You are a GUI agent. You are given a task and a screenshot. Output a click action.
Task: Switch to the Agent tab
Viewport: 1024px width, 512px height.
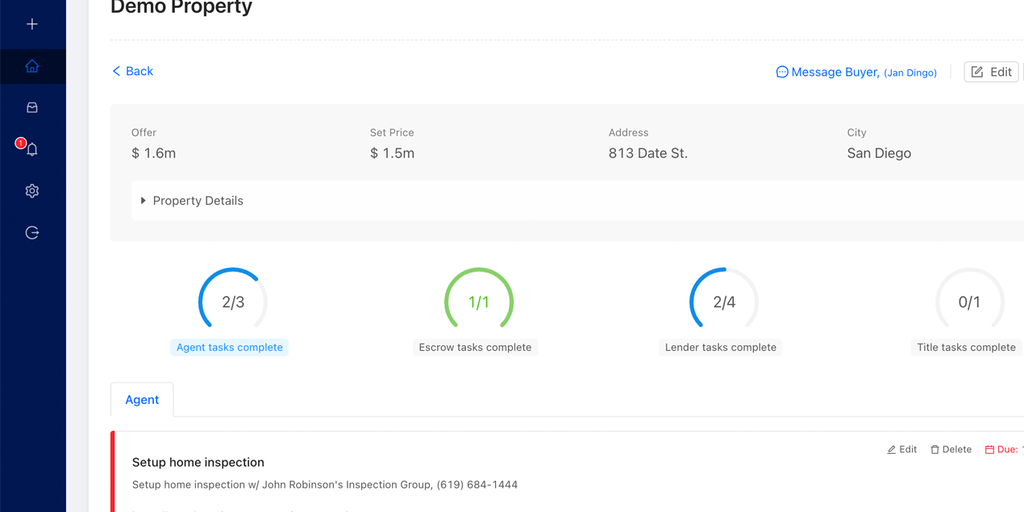(142, 400)
